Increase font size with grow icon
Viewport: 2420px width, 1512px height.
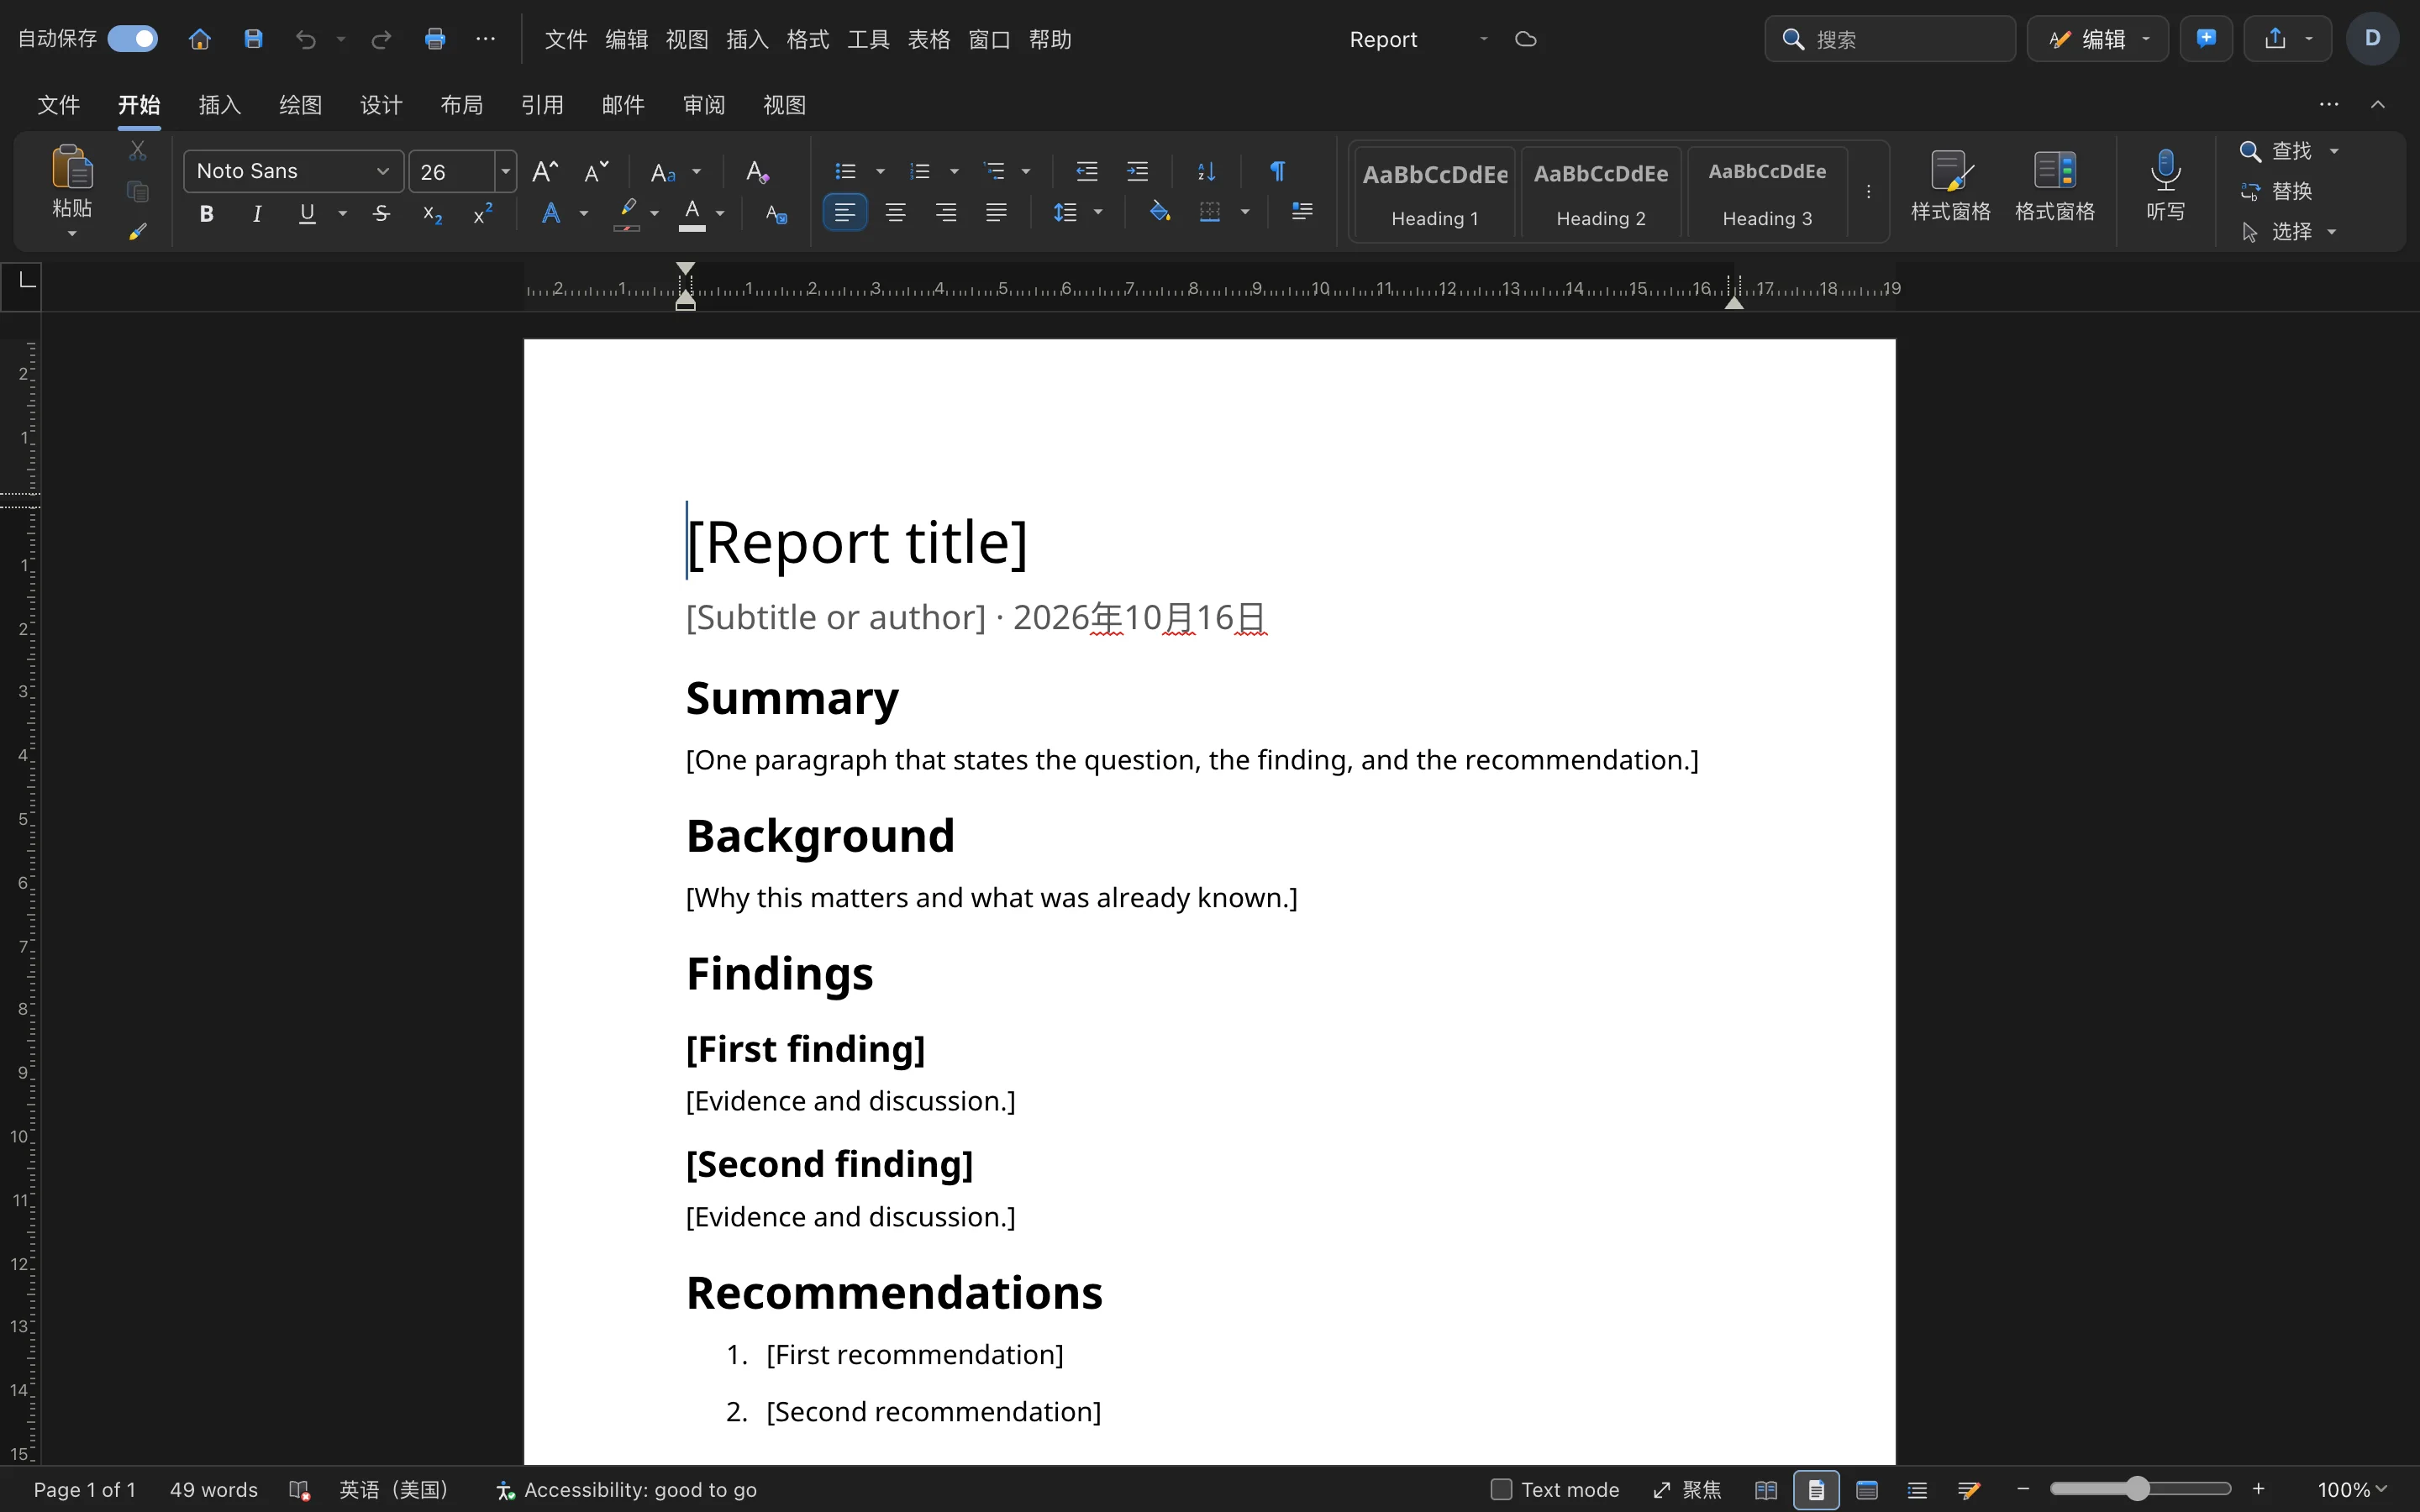click(x=545, y=171)
